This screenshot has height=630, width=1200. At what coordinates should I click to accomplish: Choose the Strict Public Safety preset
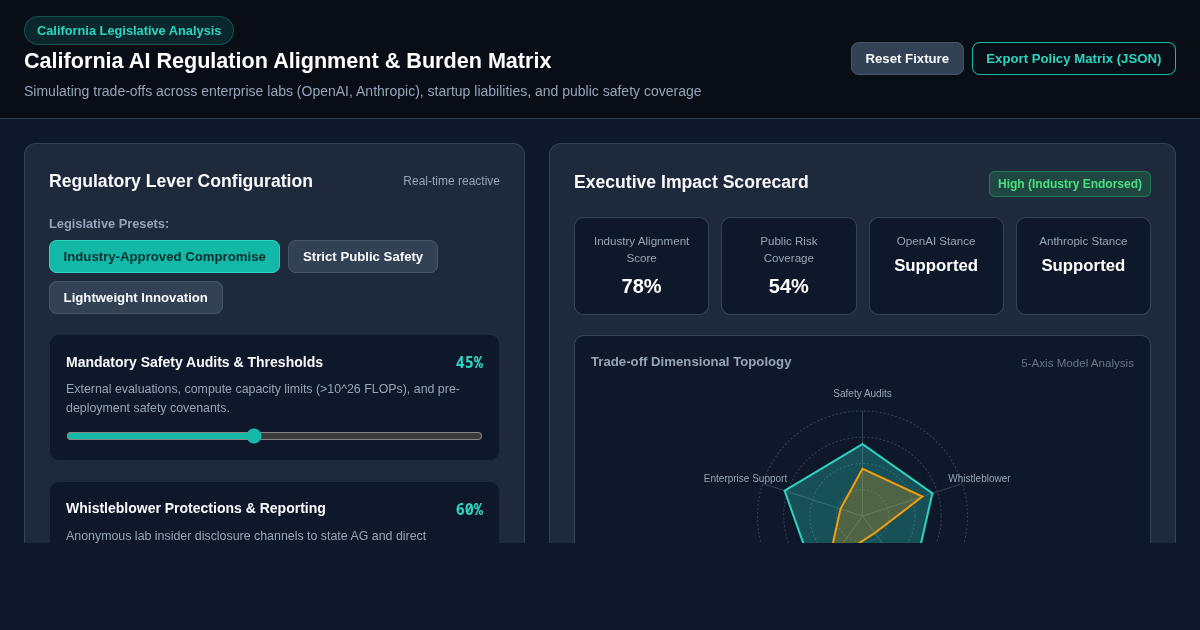(363, 256)
